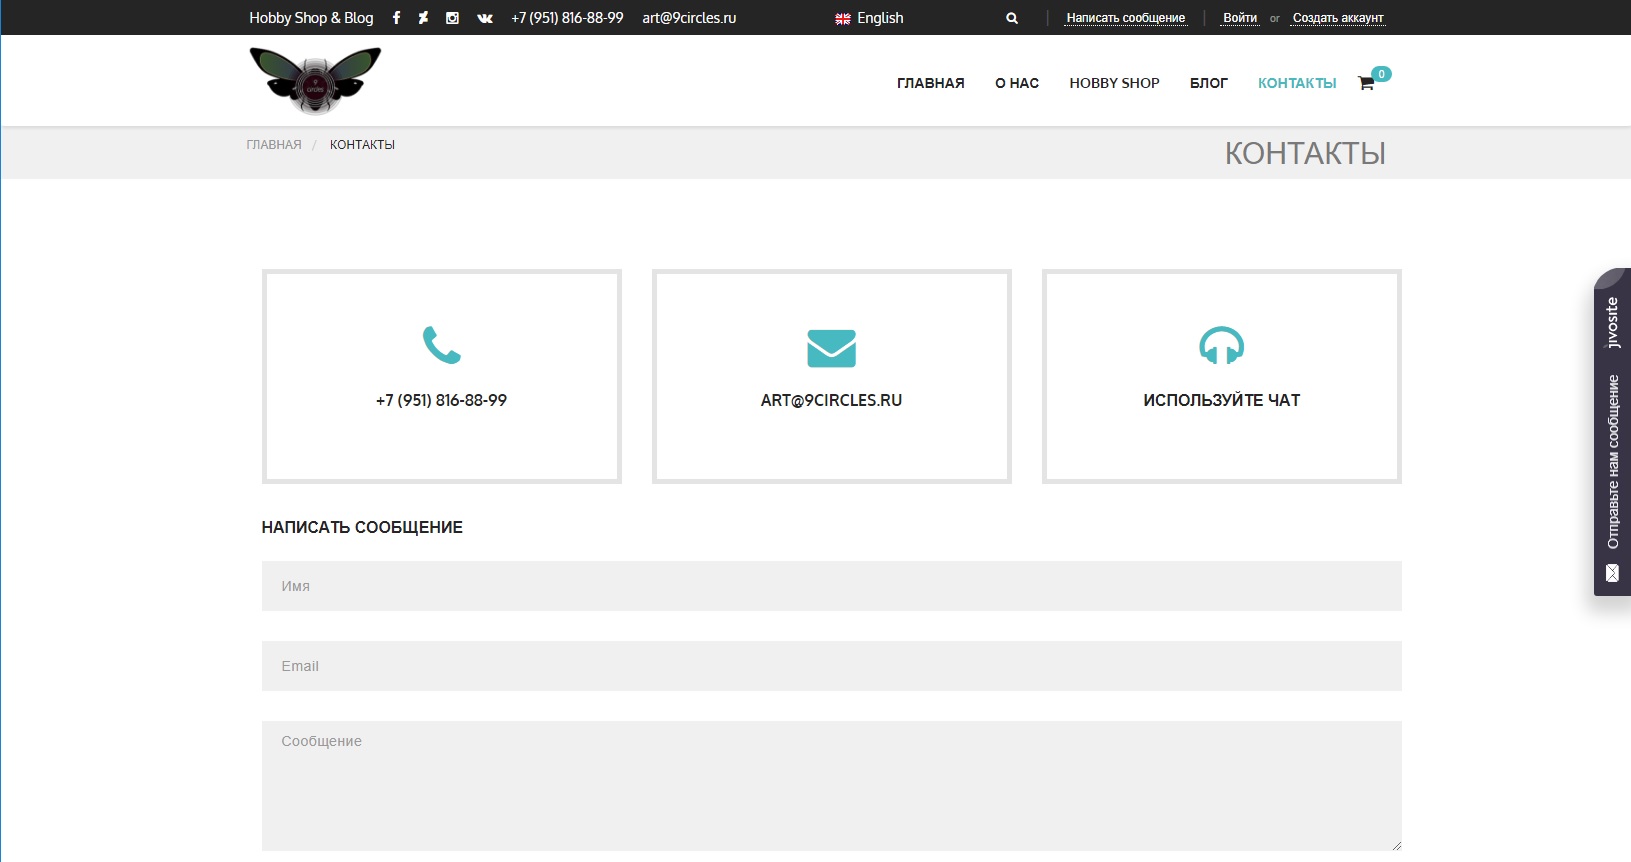Image resolution: width=1631 pixels, height=862 pixels.
Task: Click the teal envelope email icon
Action: [831, 348]
